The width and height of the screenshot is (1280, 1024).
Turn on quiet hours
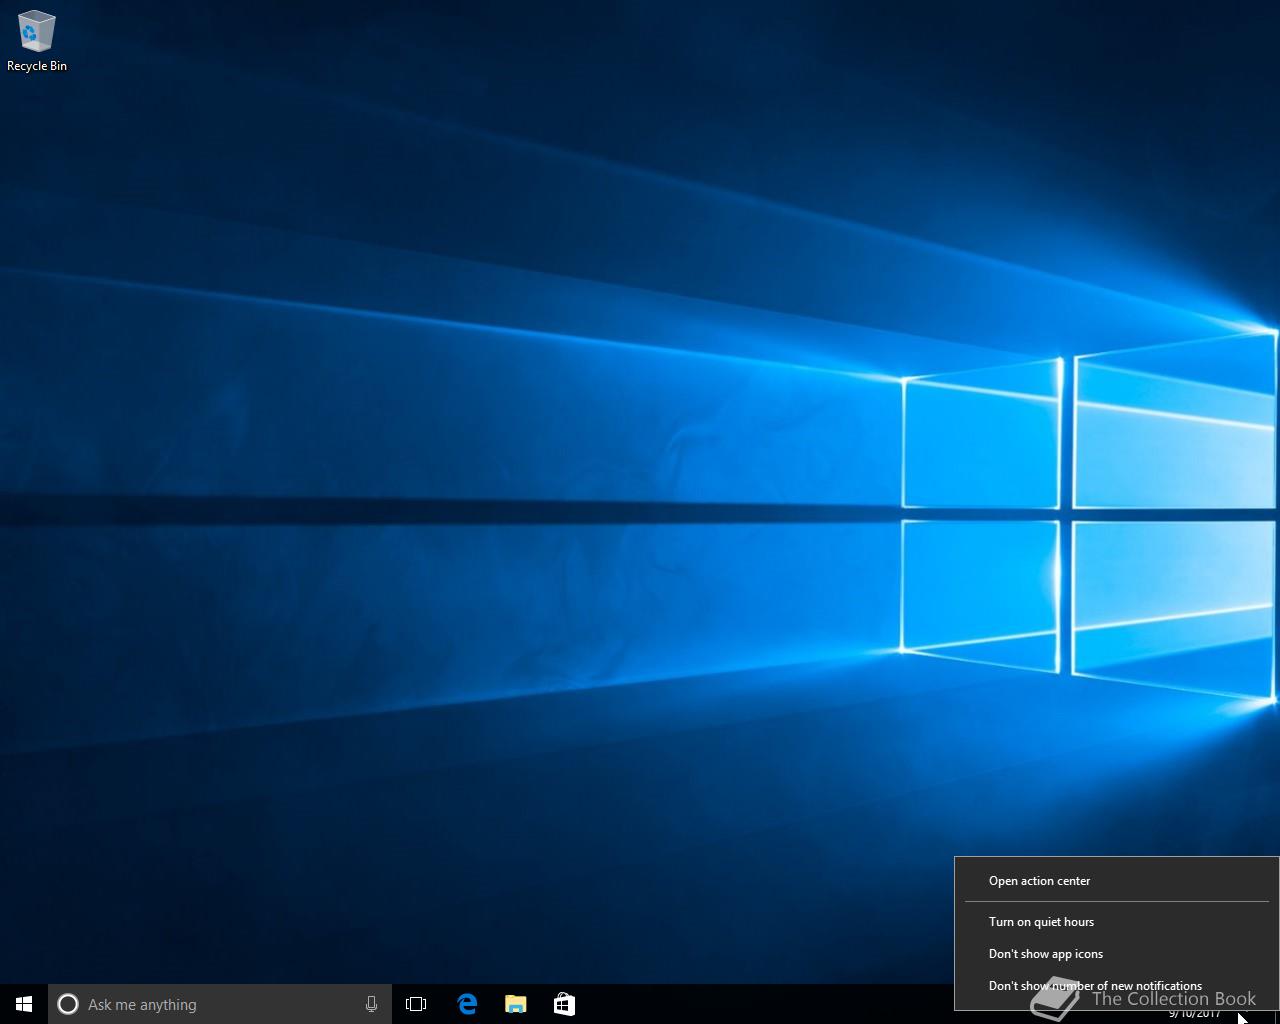pos(1041,922)
